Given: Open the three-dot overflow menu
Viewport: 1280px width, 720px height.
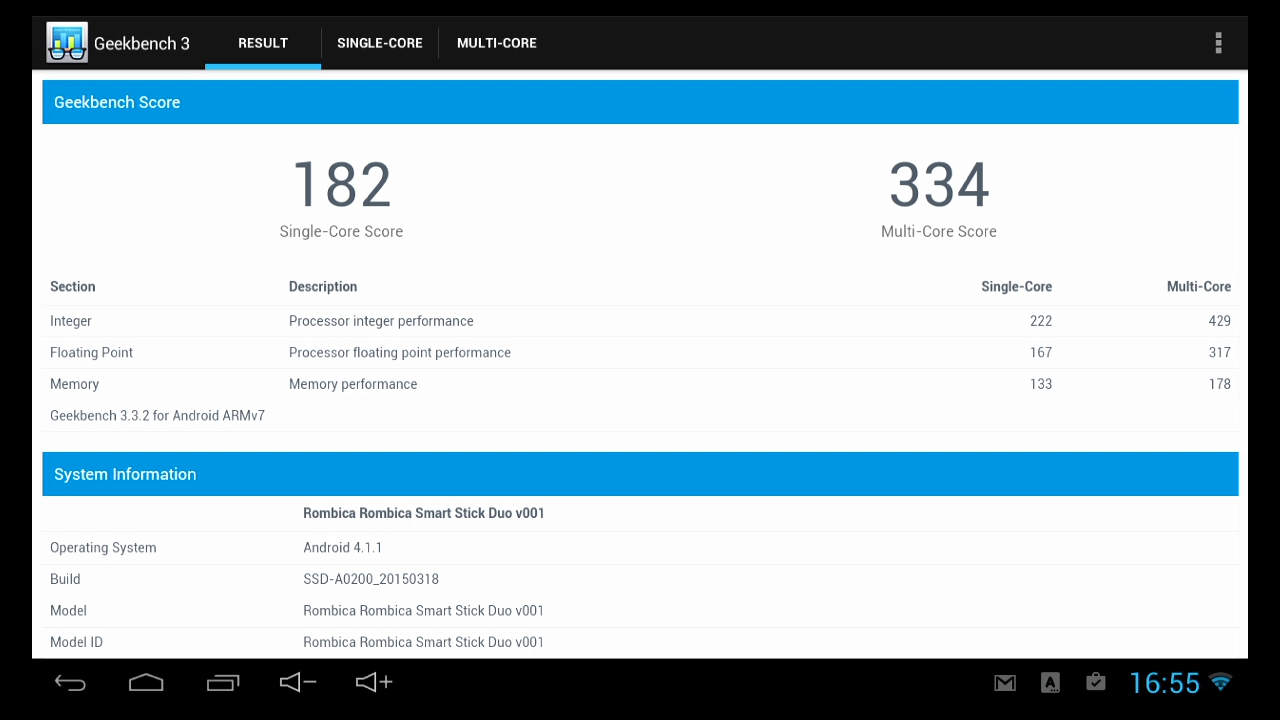Looking at the screenshot, I should coord(1218,43).
